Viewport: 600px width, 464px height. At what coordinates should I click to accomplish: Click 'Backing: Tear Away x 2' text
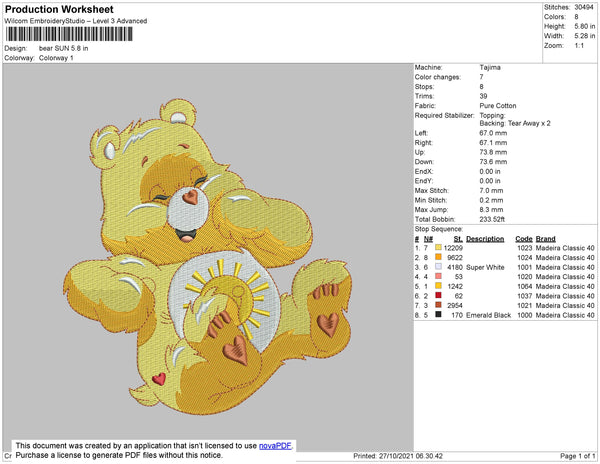(x=515, y=123)
